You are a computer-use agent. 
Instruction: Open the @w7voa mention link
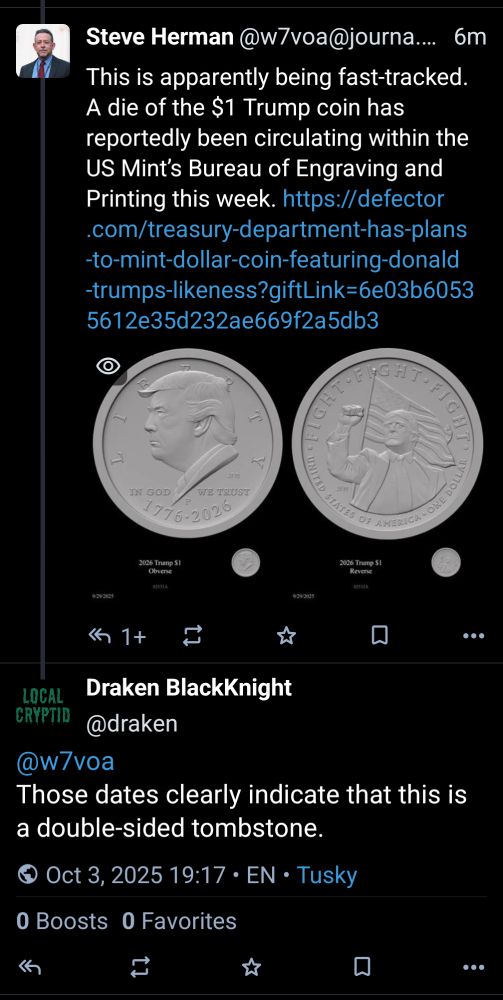(x=65, y=761)
